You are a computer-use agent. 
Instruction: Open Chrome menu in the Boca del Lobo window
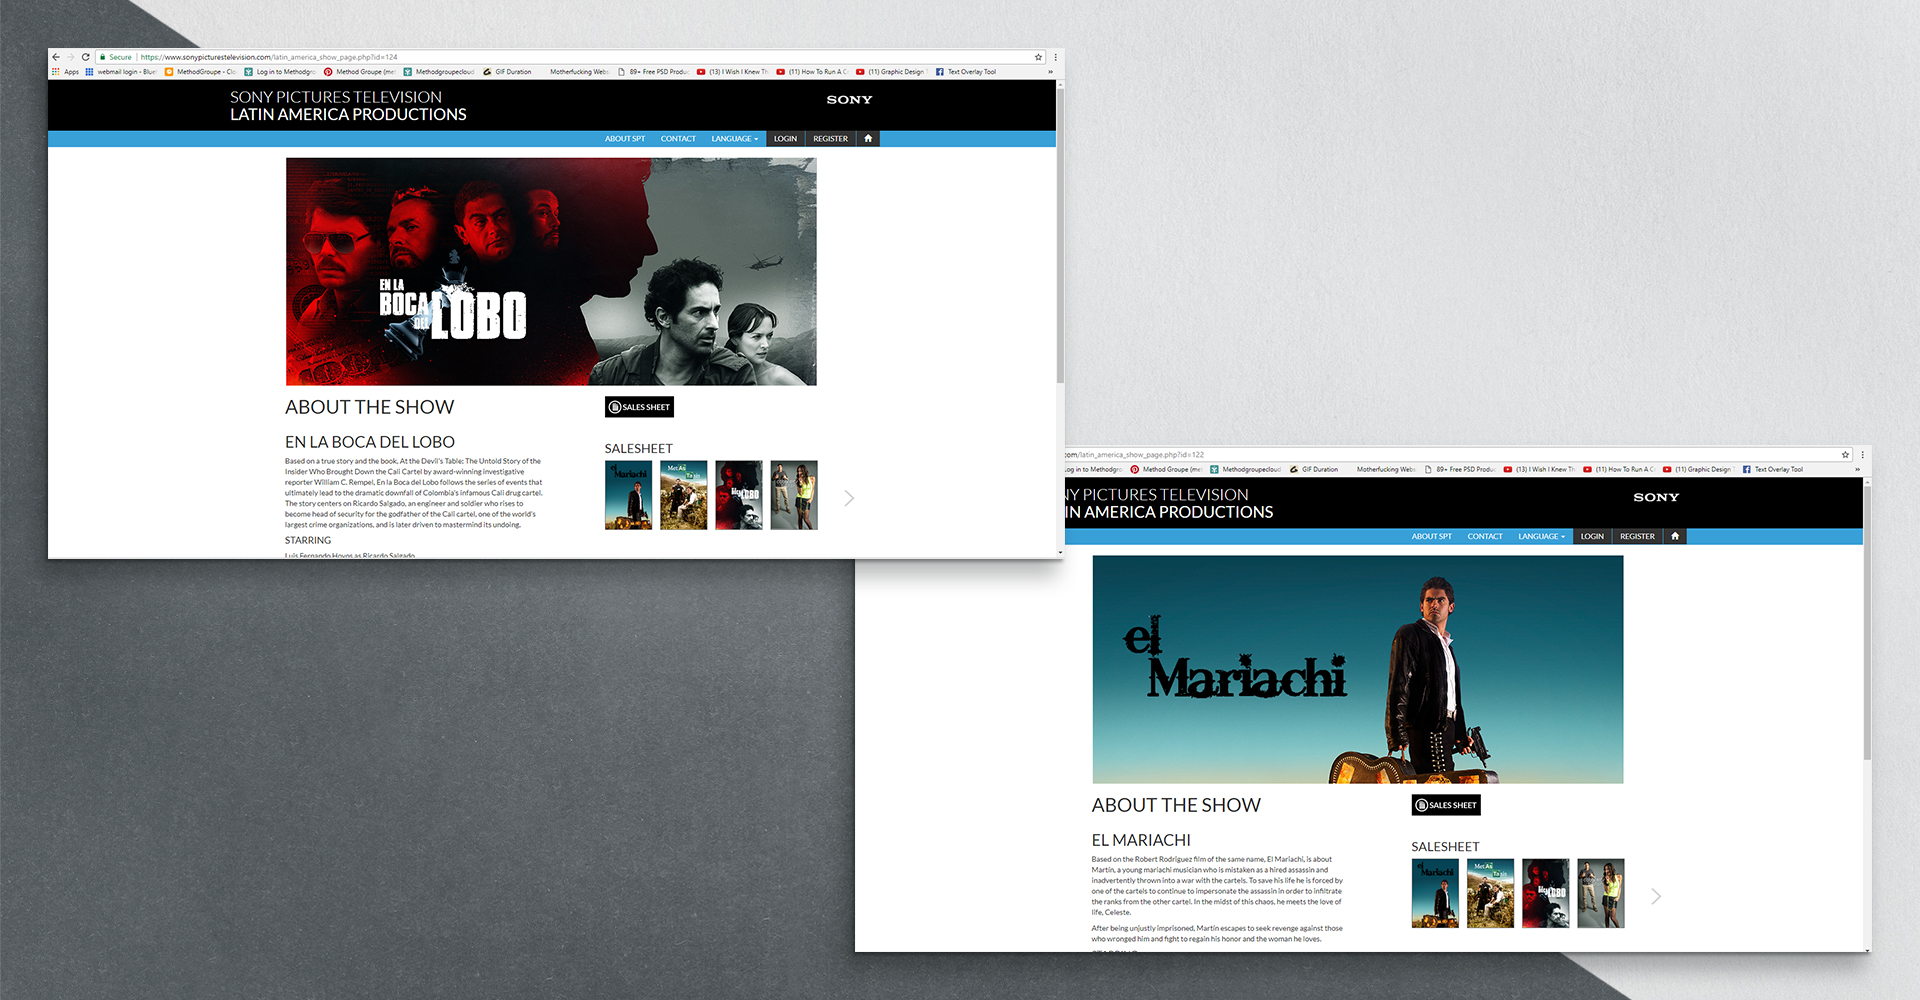pyautogui.click(x=1055, y=57)
